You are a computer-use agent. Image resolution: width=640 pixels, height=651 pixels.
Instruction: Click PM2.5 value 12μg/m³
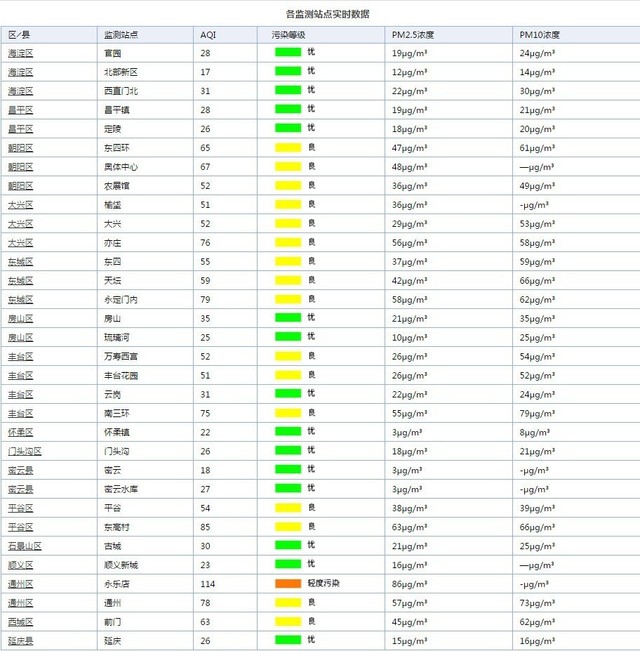(410, 72)
